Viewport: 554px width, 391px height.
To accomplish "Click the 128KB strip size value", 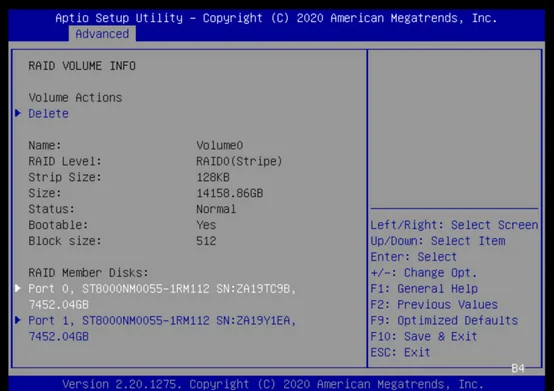I will (213, 177).
